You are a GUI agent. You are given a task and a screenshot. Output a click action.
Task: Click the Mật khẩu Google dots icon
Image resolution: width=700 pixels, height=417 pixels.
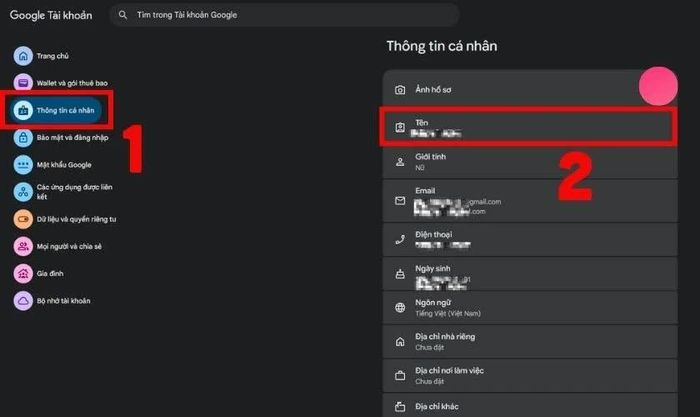pyautogui.click(x=23, y=165)
